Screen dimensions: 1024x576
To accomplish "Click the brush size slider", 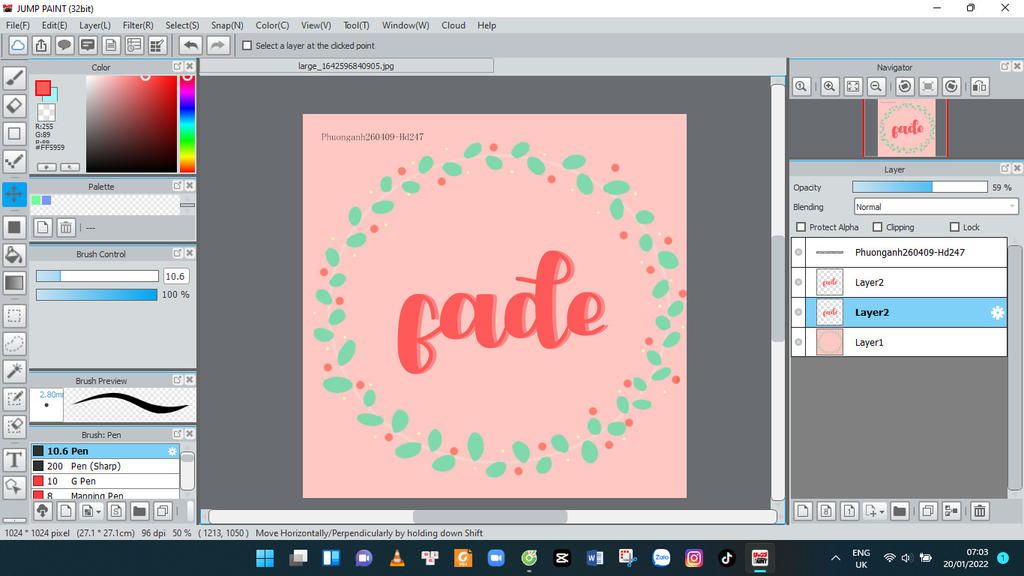I will (97, 276).
